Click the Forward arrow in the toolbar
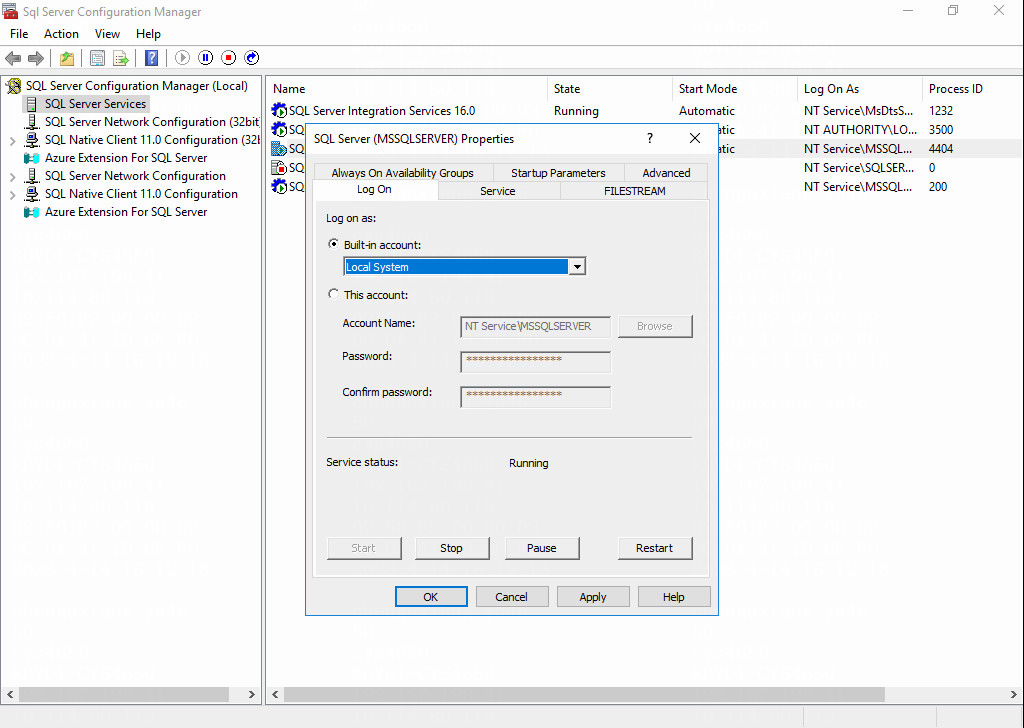 click(36, 58)
